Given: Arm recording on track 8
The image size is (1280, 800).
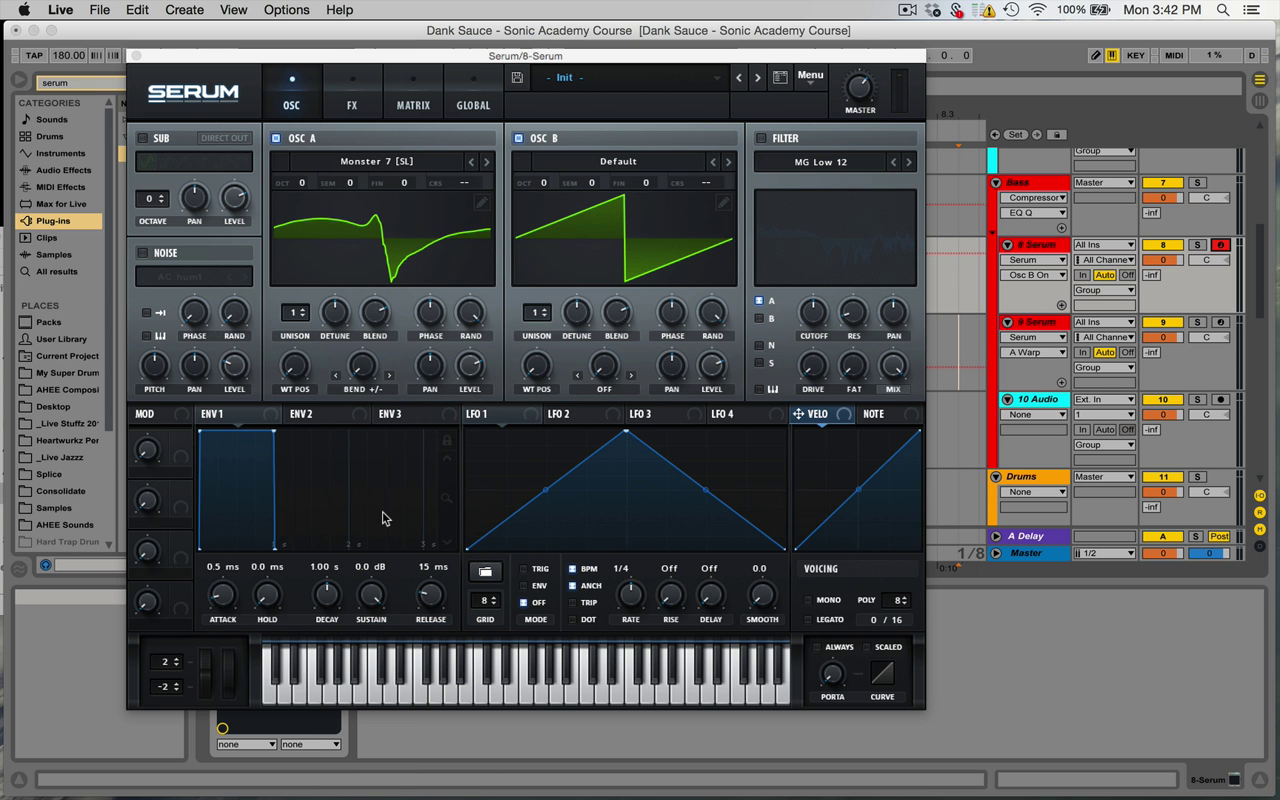Looking at the screenshot, I should click(1220, 245).
